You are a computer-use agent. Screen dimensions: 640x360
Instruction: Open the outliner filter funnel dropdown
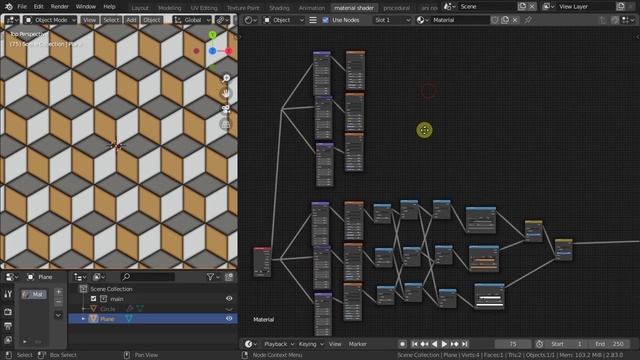(x=213, y=277)
